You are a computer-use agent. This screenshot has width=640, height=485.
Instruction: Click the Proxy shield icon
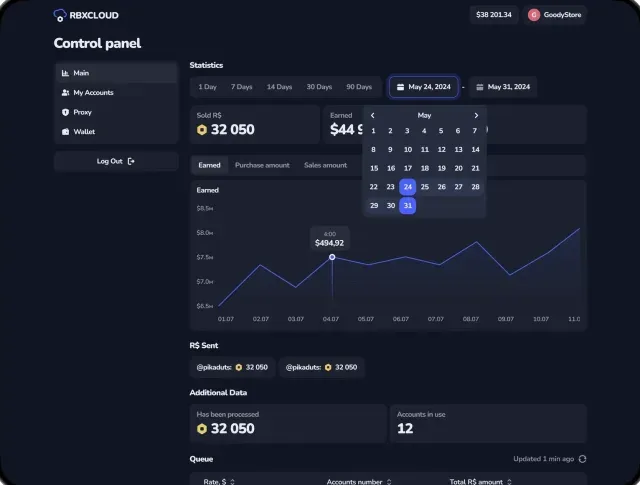[x=65, y=112]
